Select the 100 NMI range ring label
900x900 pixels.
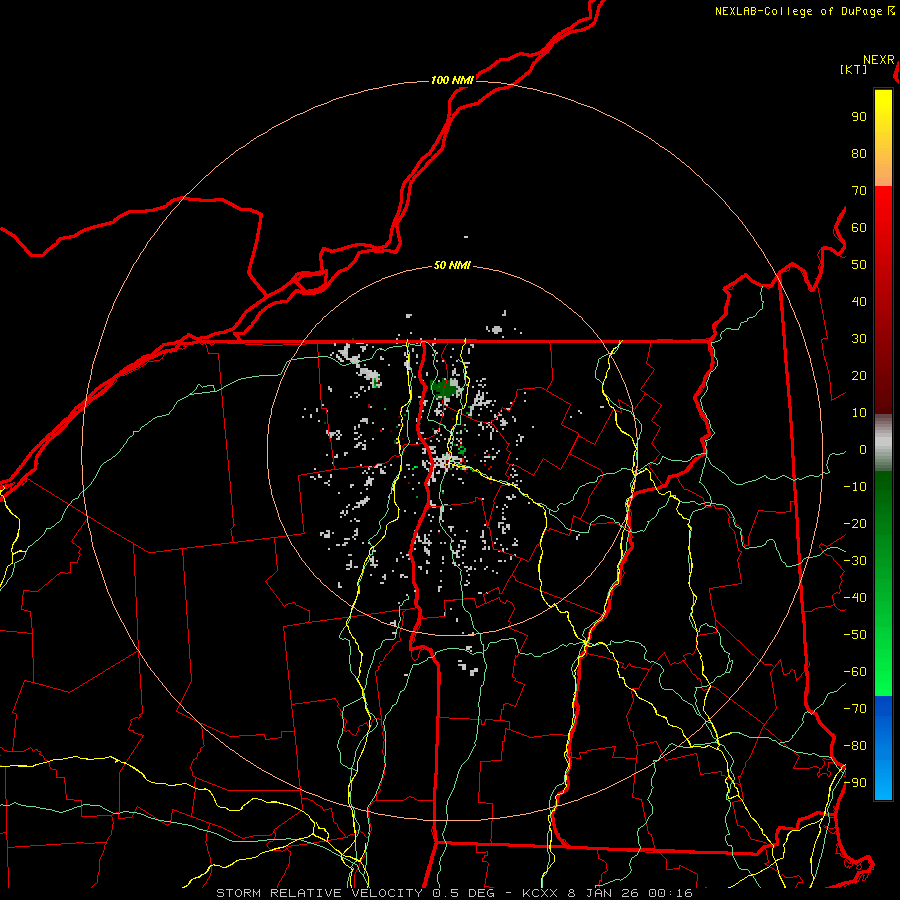pos(452,80)
